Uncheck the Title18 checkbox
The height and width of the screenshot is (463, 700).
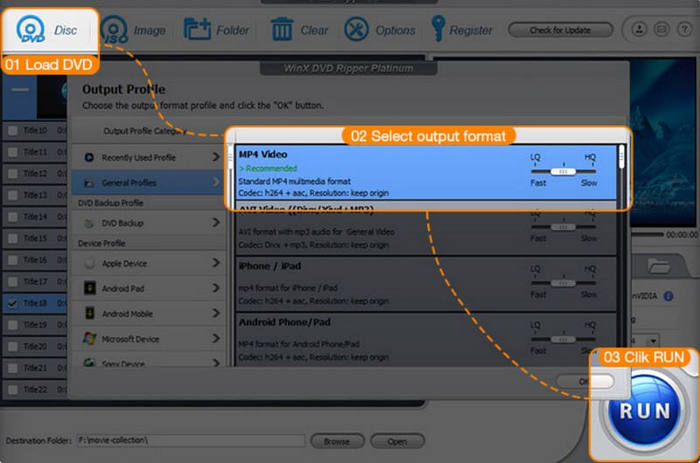pyautogui.click(x=12, y=303)
